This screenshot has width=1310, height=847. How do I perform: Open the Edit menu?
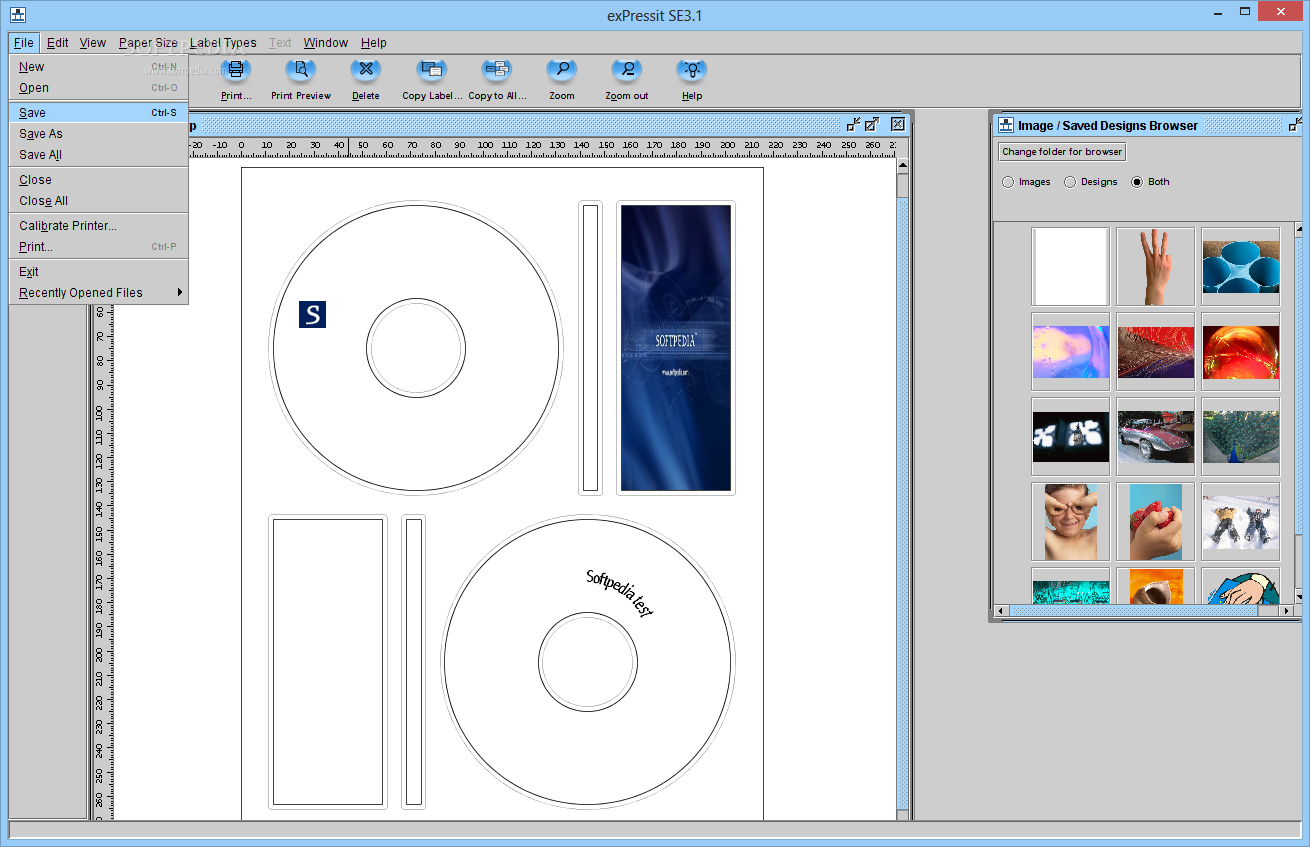(58, 42)
